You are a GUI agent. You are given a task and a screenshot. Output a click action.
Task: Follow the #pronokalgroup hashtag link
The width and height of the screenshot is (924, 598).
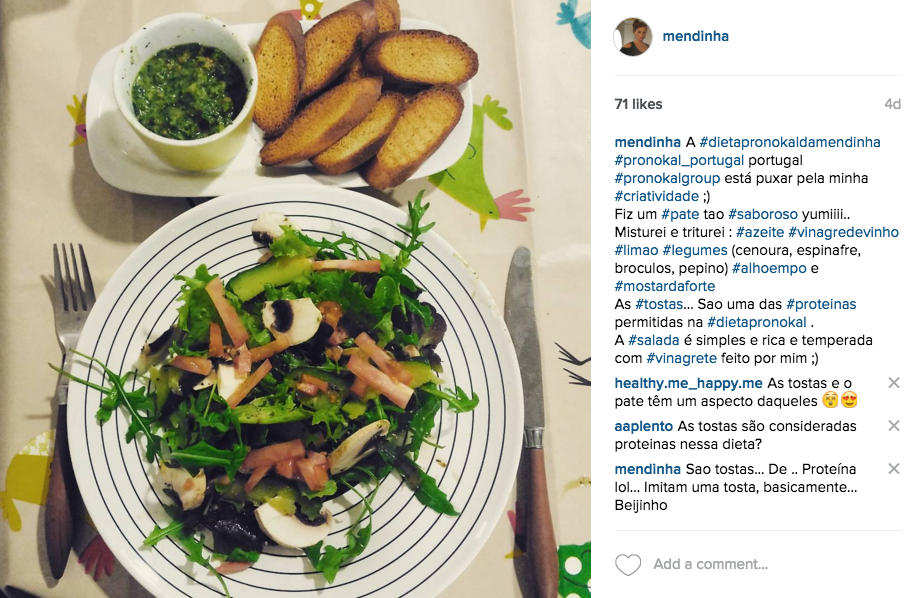(667, 178)
